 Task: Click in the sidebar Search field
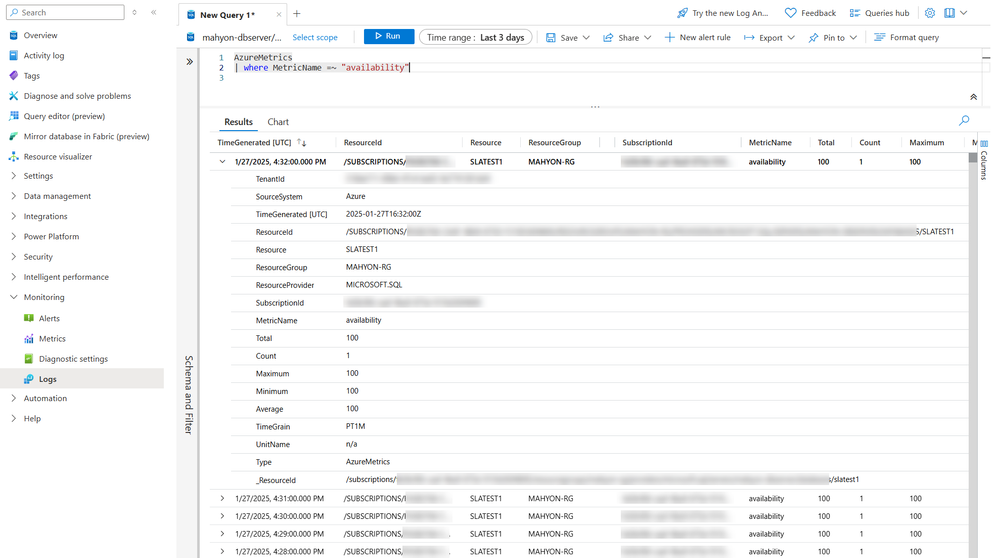[65, 12]
